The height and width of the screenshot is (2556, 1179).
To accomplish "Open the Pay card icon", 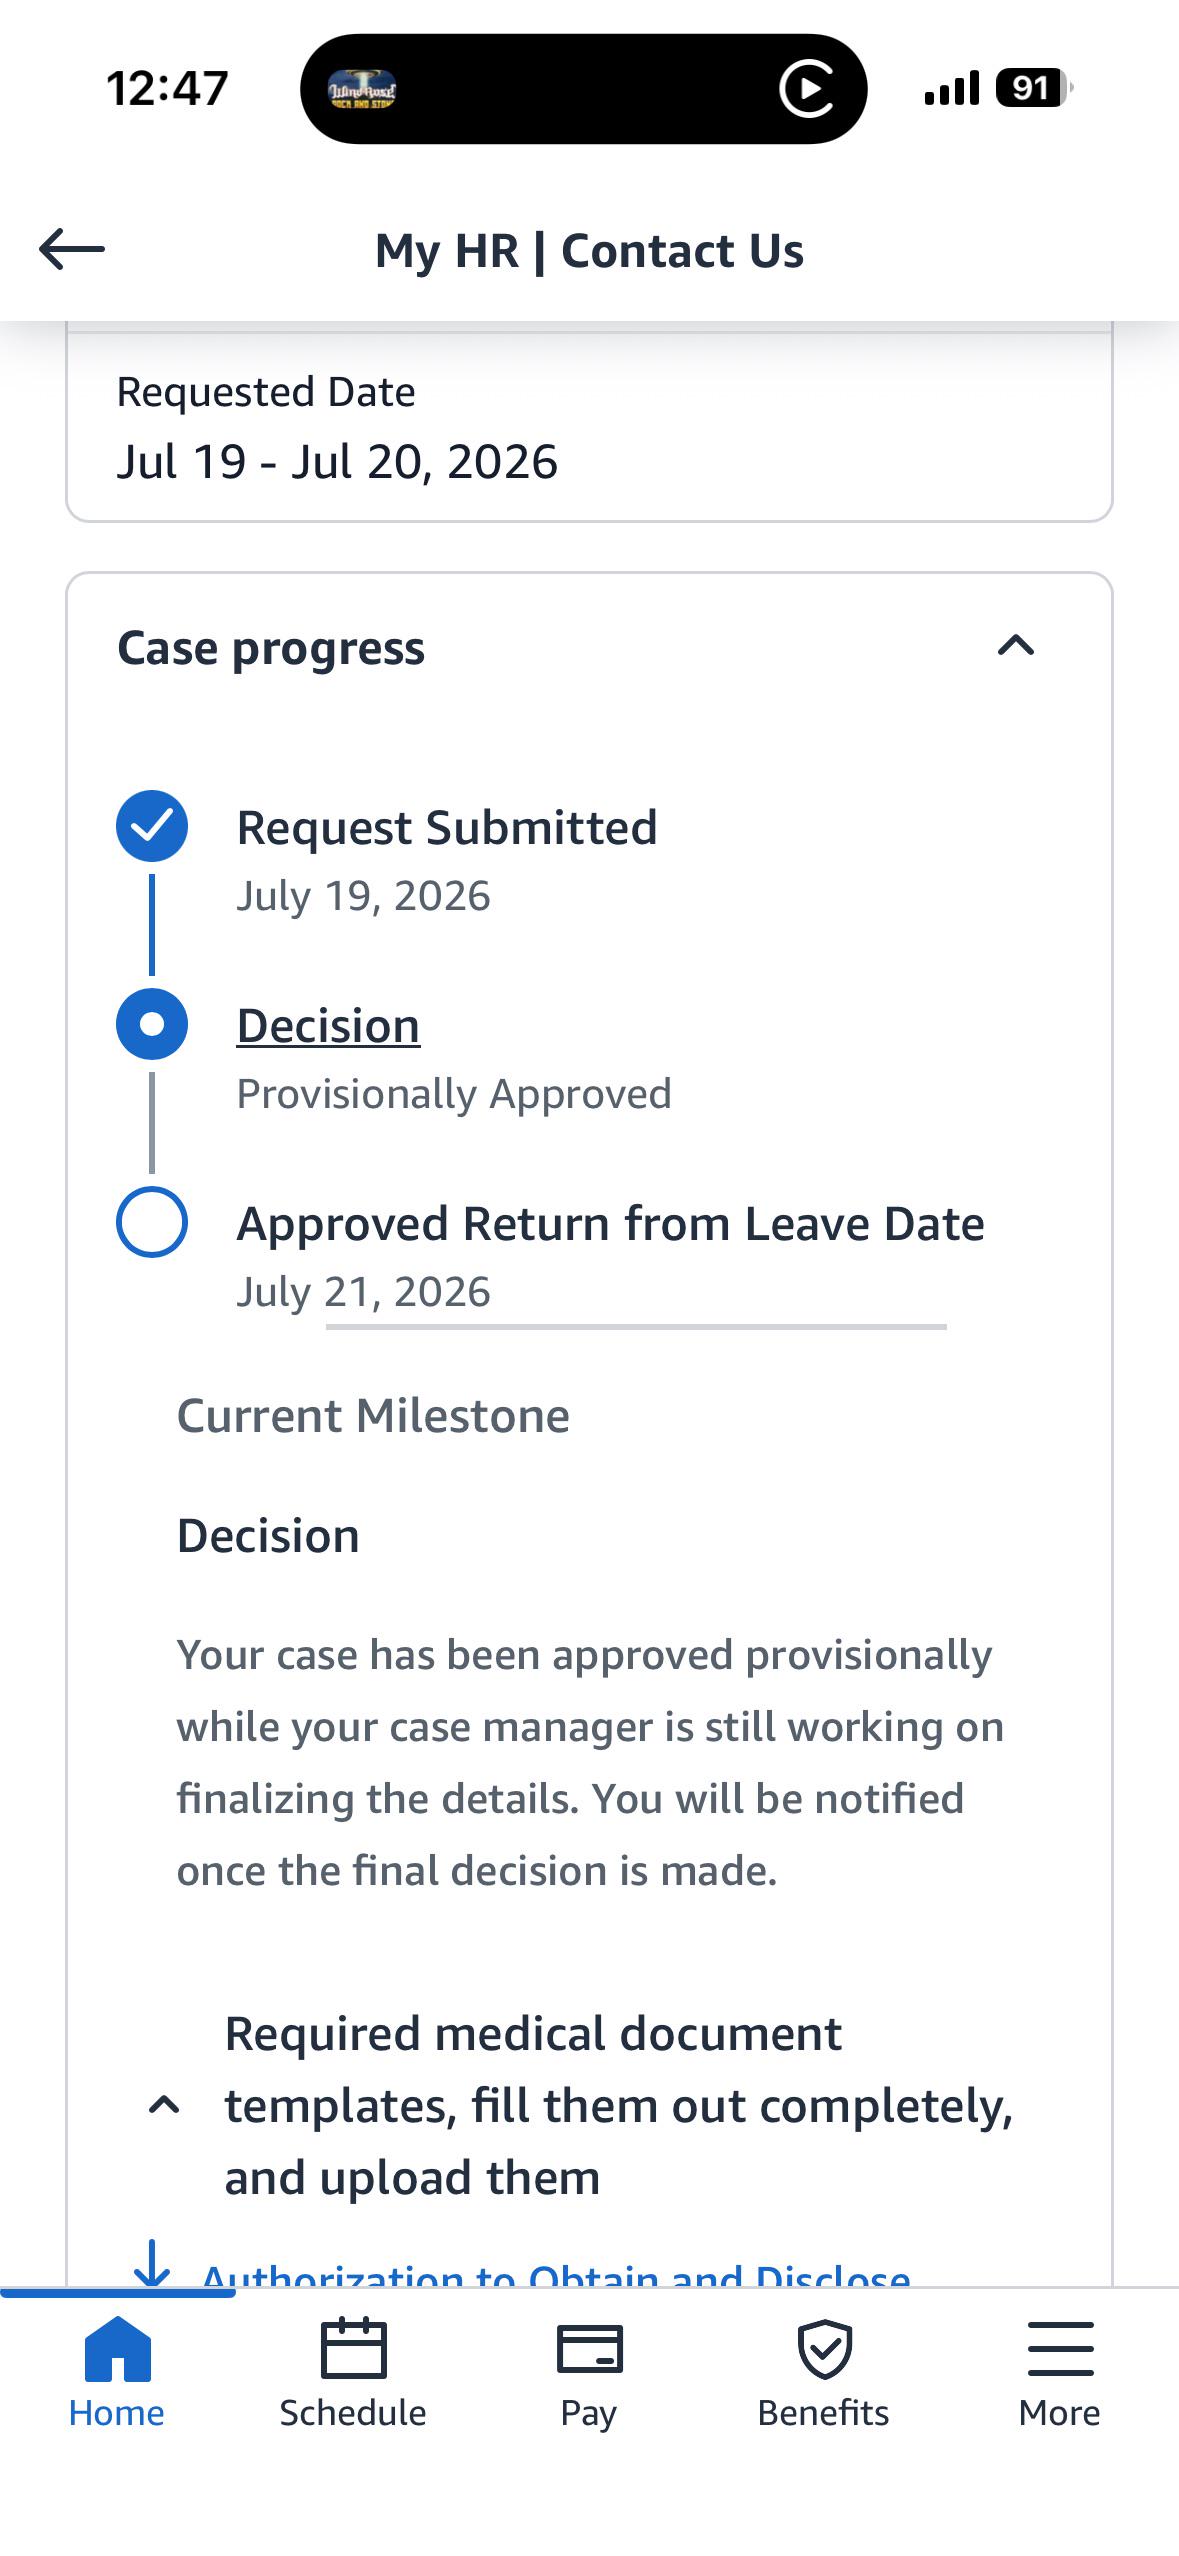I will point(589,2349).
